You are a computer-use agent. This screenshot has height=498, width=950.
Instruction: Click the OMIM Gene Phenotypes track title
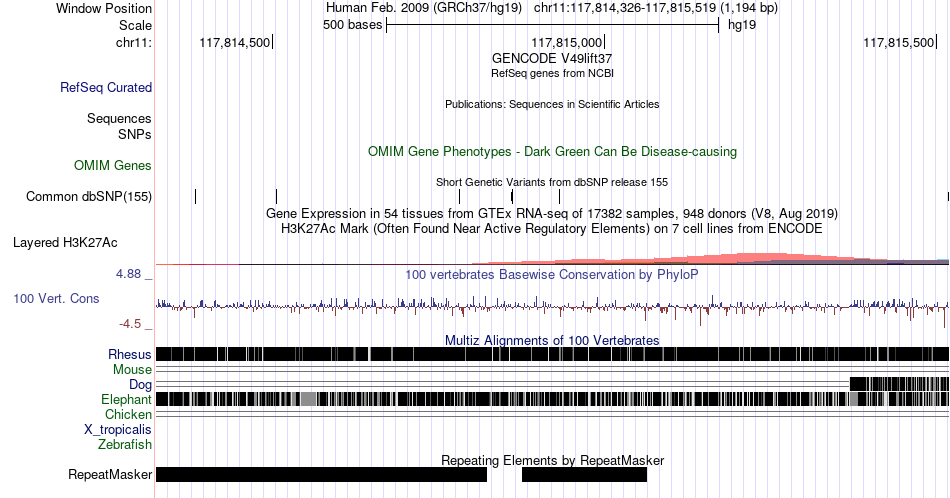552,151
